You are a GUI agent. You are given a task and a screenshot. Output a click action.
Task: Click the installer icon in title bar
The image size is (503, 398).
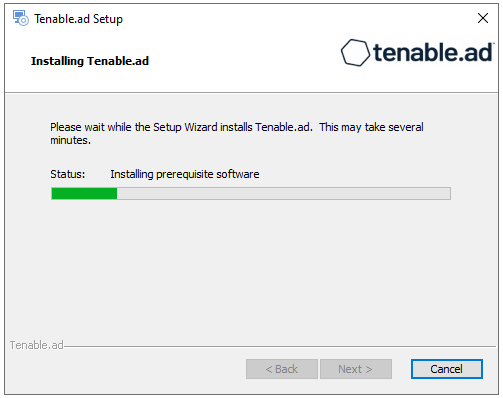[x=21, y=18]
